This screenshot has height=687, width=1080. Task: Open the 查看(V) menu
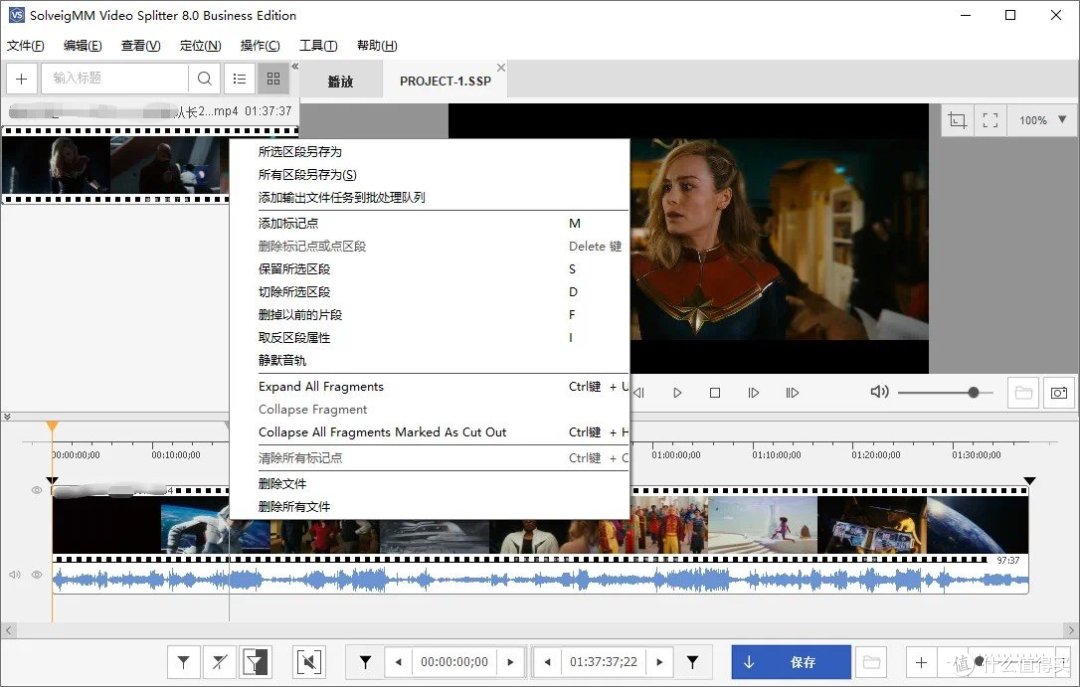[141, 45]
